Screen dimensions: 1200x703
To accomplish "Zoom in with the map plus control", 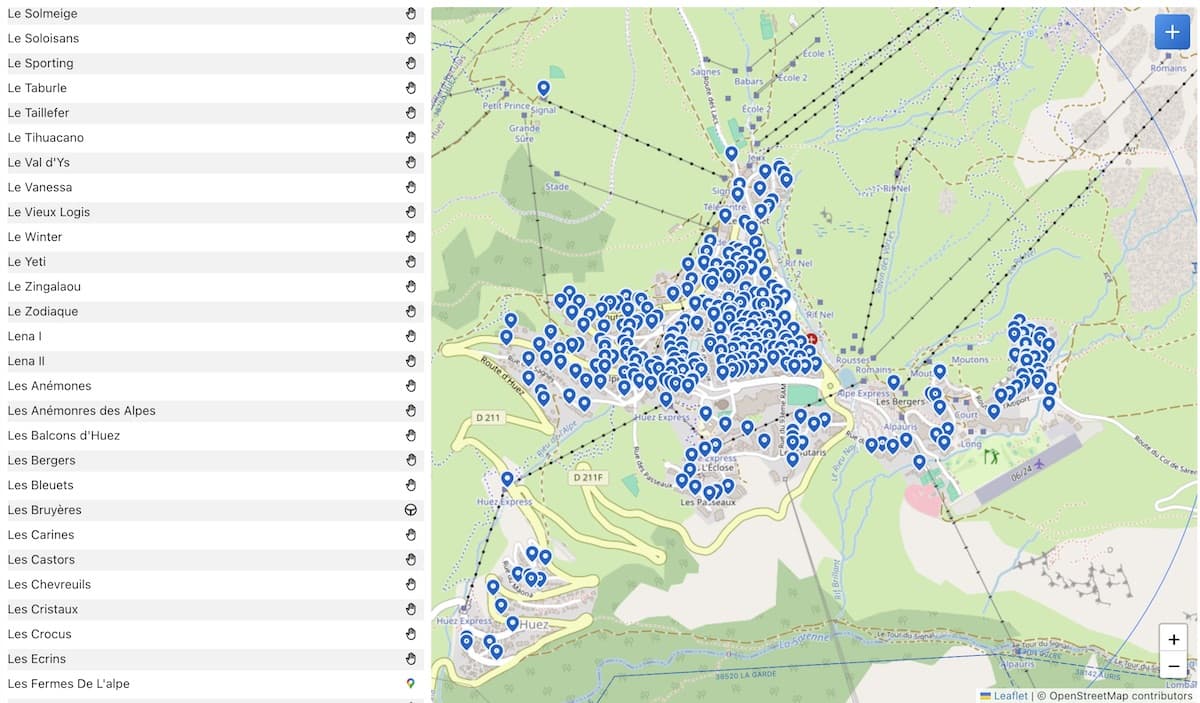I will (x=1173, y=639).
